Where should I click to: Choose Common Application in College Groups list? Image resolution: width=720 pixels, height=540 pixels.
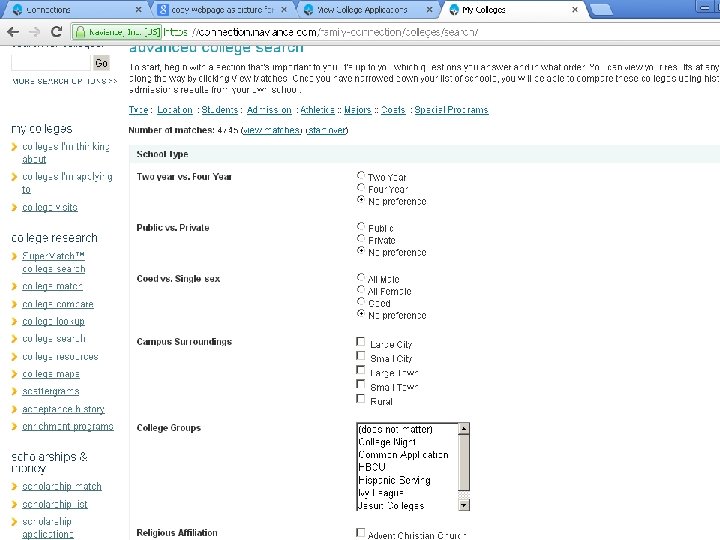click(408, 455)
